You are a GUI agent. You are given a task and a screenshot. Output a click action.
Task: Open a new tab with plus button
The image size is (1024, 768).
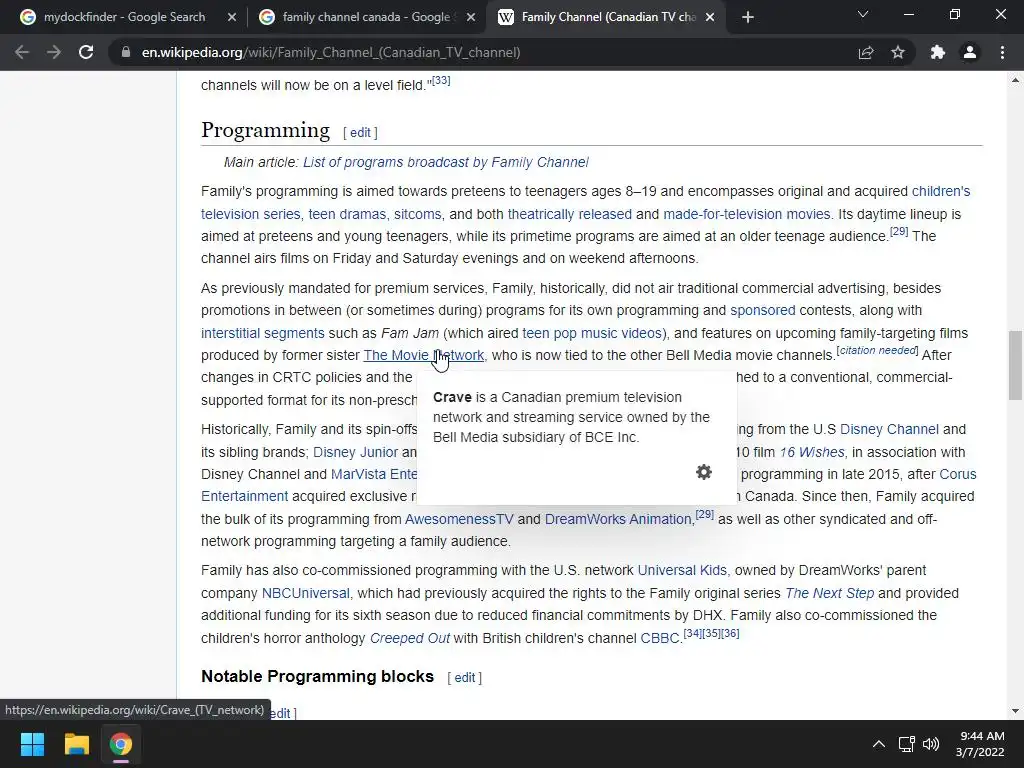pyautogui.click(x=748, y=17)
